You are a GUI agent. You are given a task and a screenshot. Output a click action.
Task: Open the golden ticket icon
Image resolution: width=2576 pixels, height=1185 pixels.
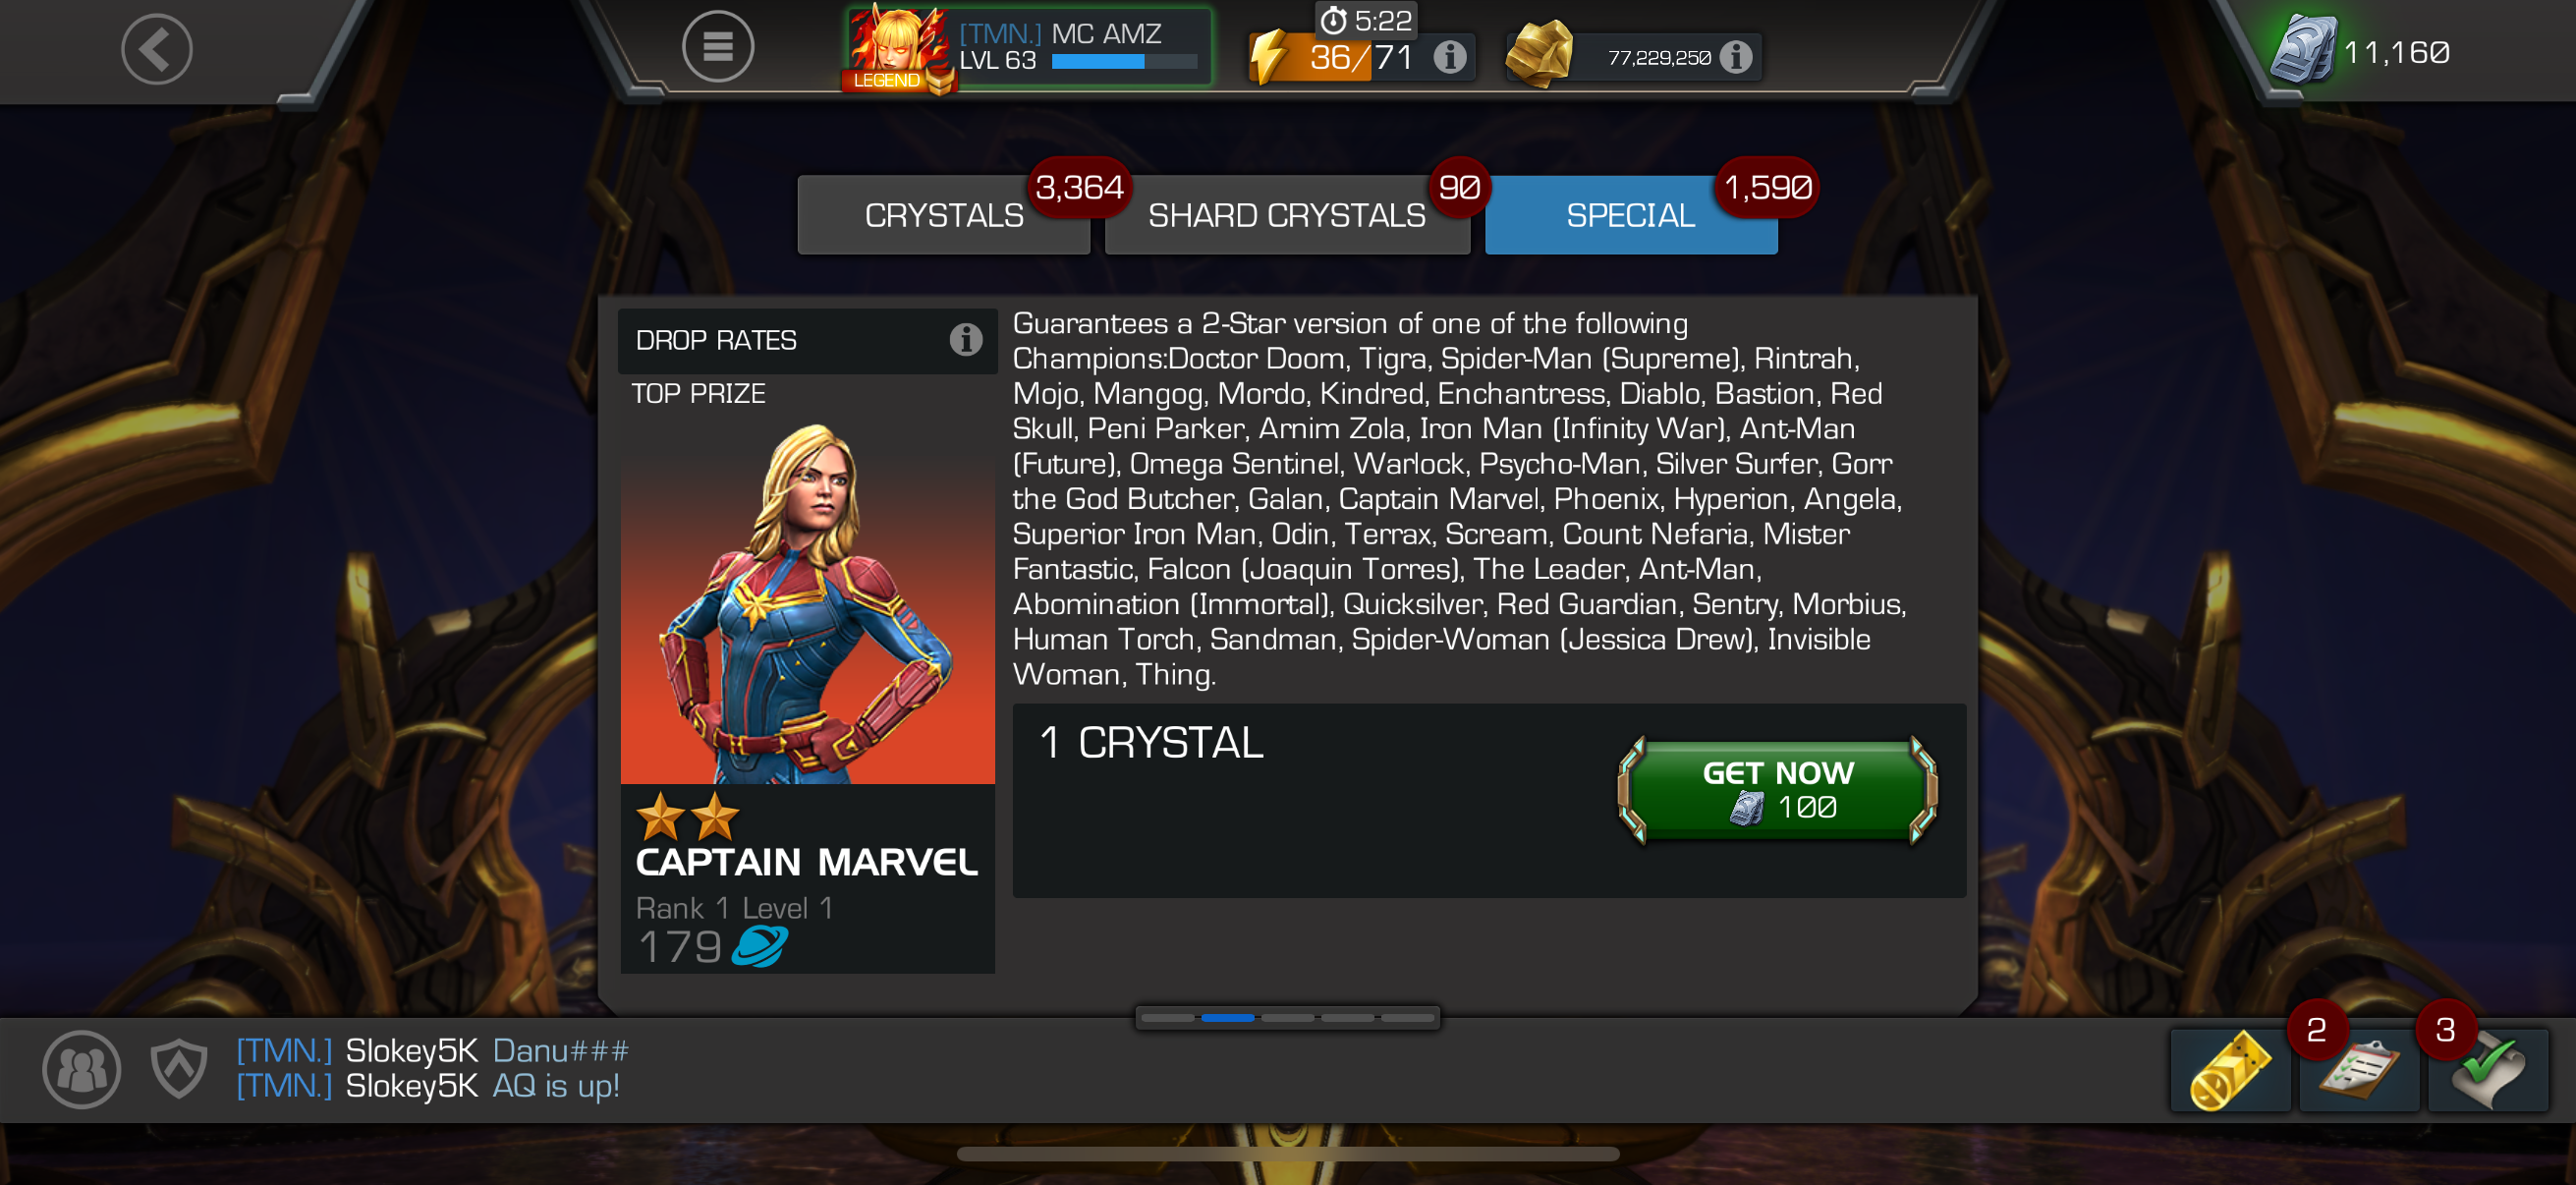(x=2229, y=1070)
